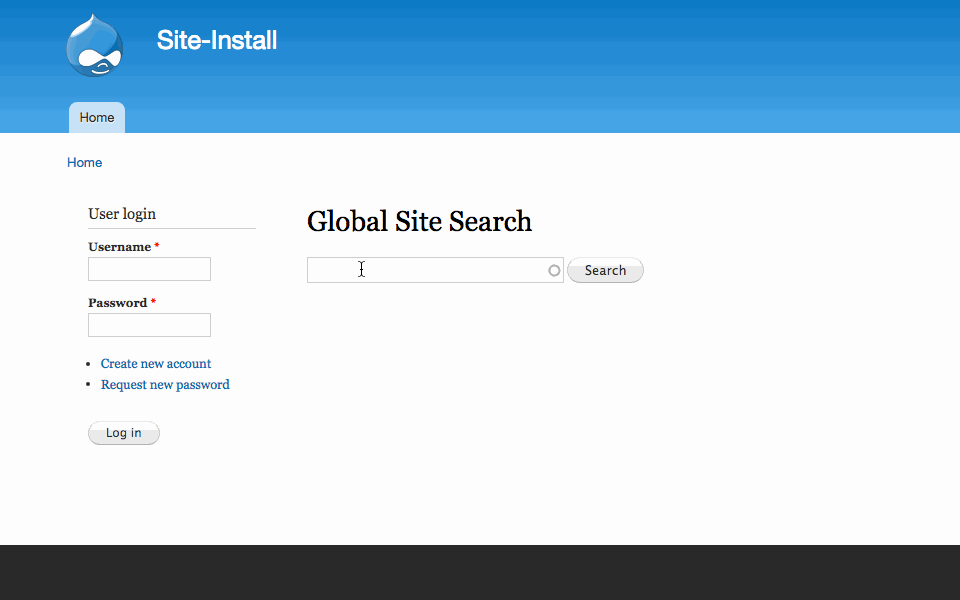
Task: Focus the Username text field
Action: [149, 269]
